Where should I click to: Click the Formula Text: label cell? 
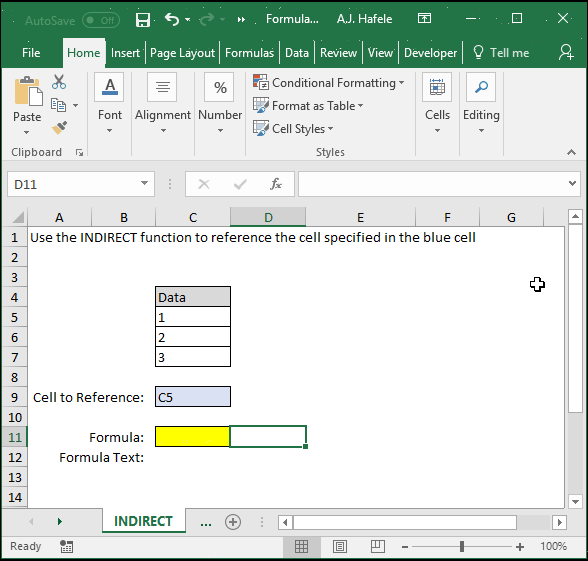coord(102,458)
